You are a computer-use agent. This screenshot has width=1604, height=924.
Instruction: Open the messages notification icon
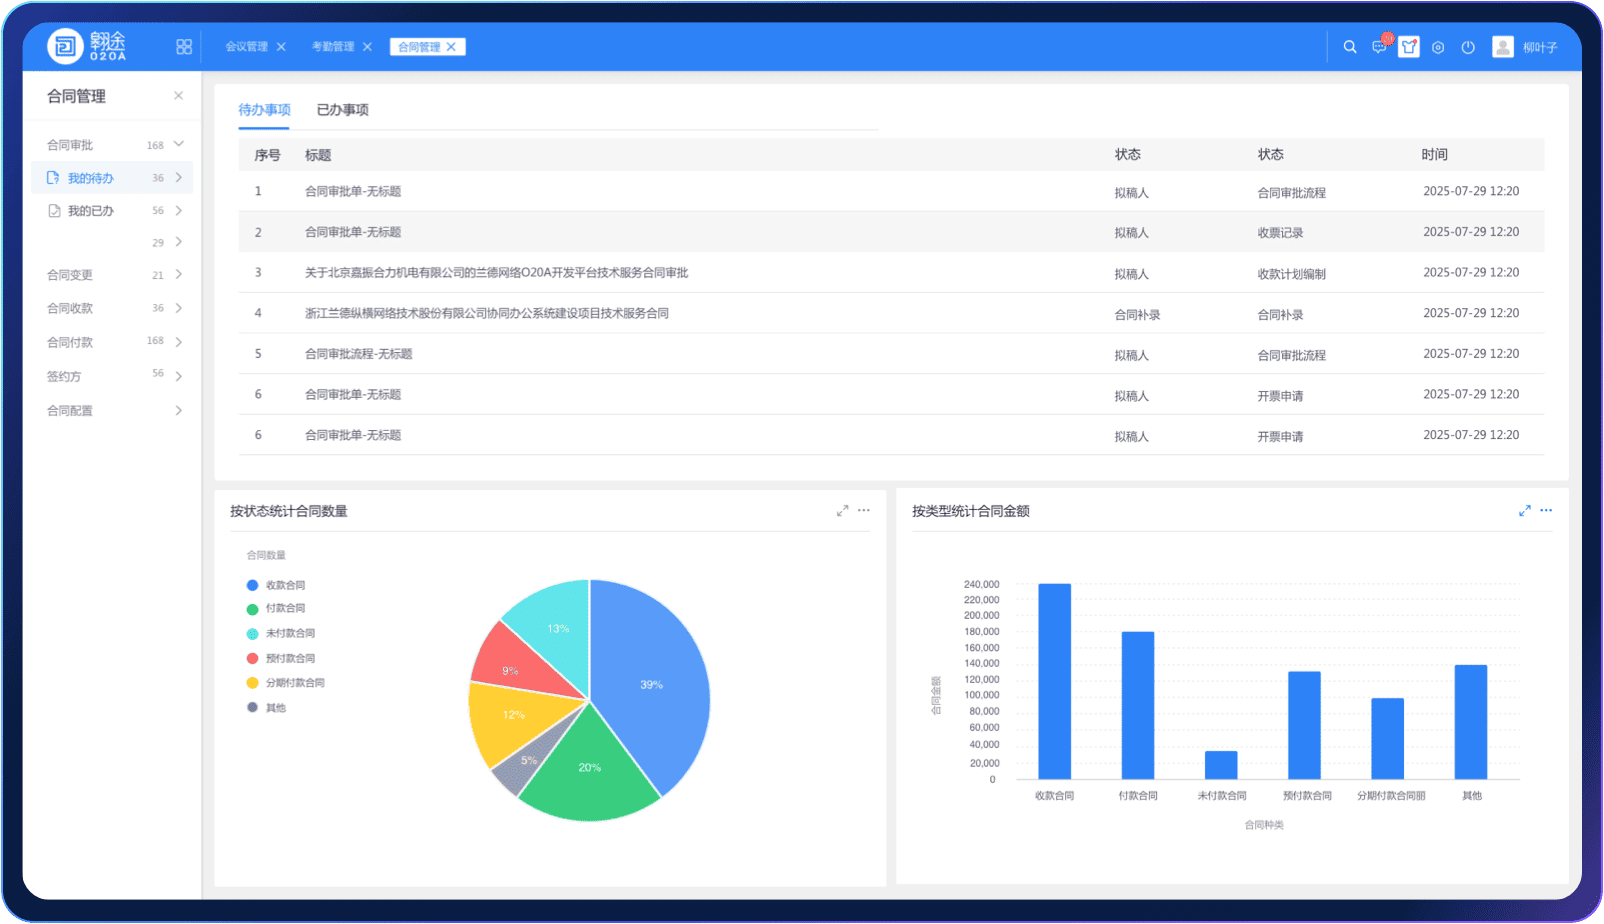click(x=1379, y=47)
